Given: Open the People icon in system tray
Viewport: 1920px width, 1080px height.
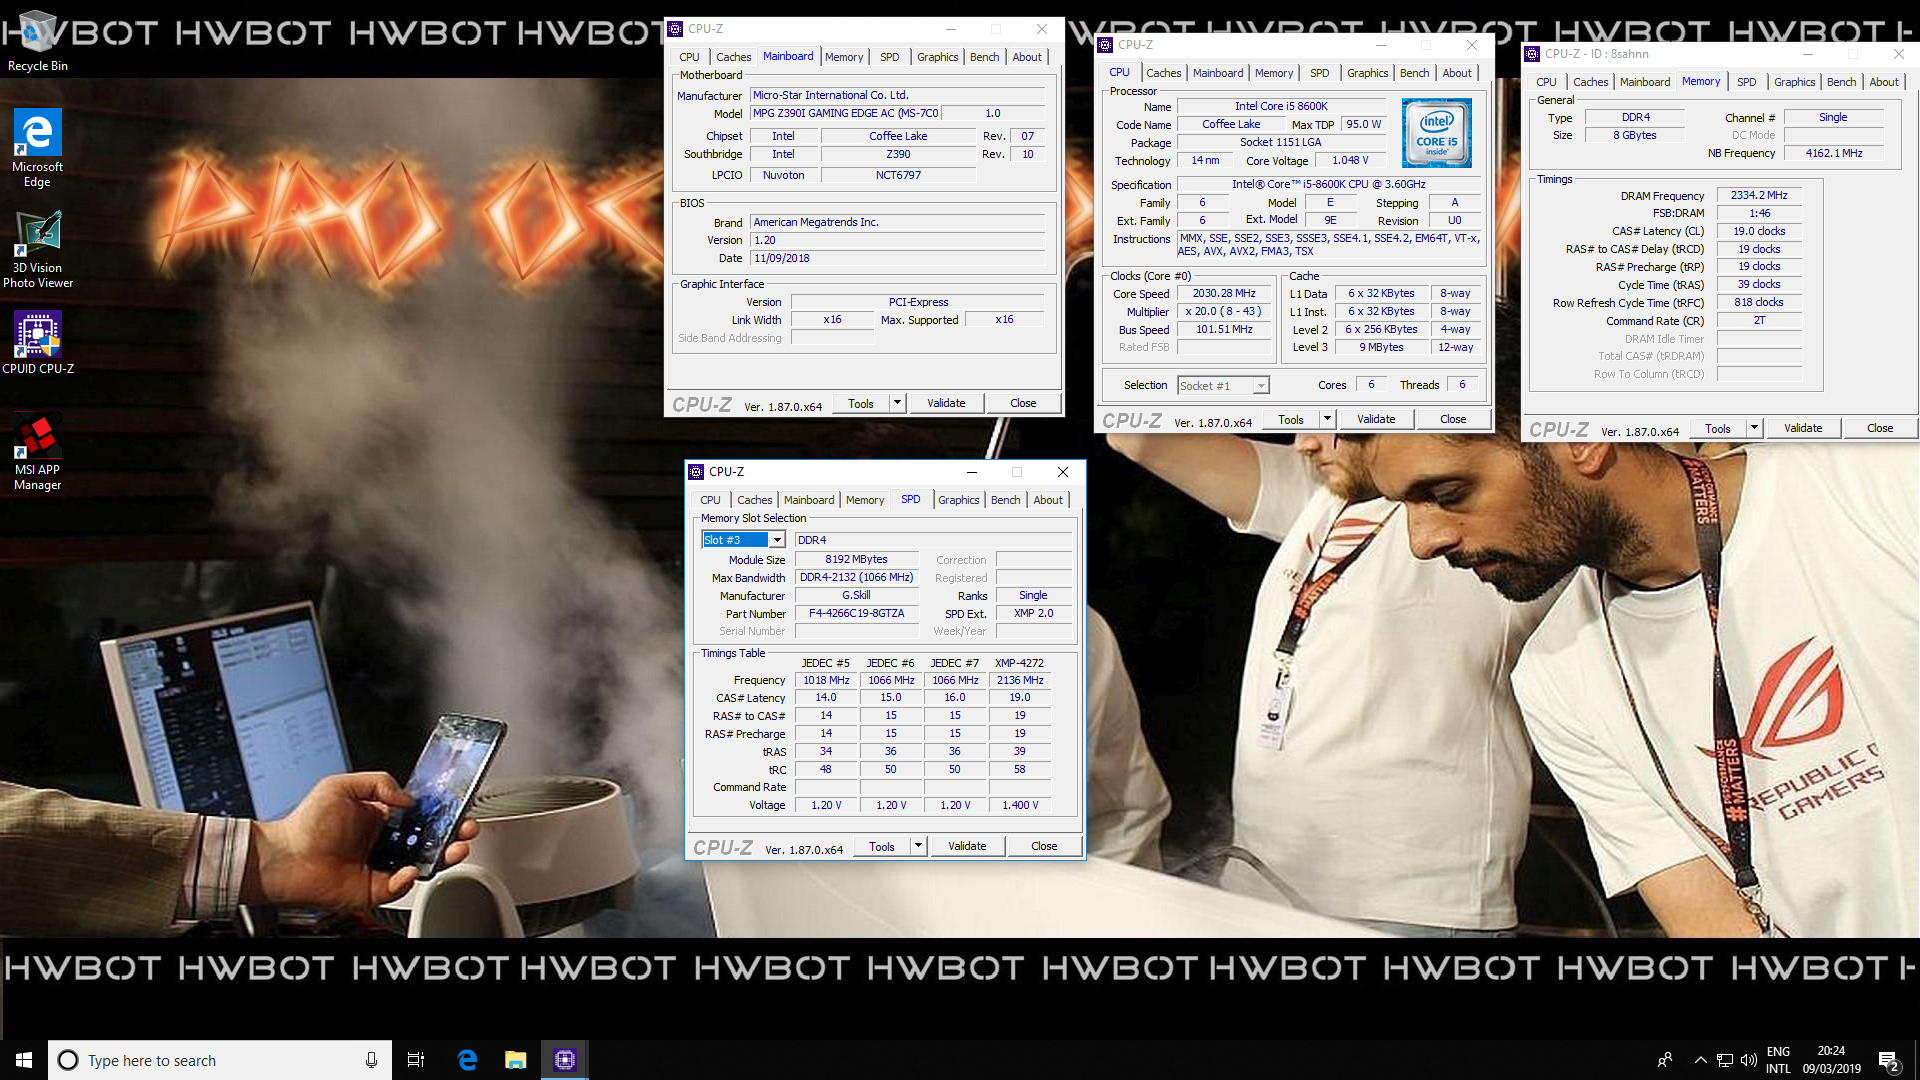Looking at the screenshot, I should tap(1665, 1060).
